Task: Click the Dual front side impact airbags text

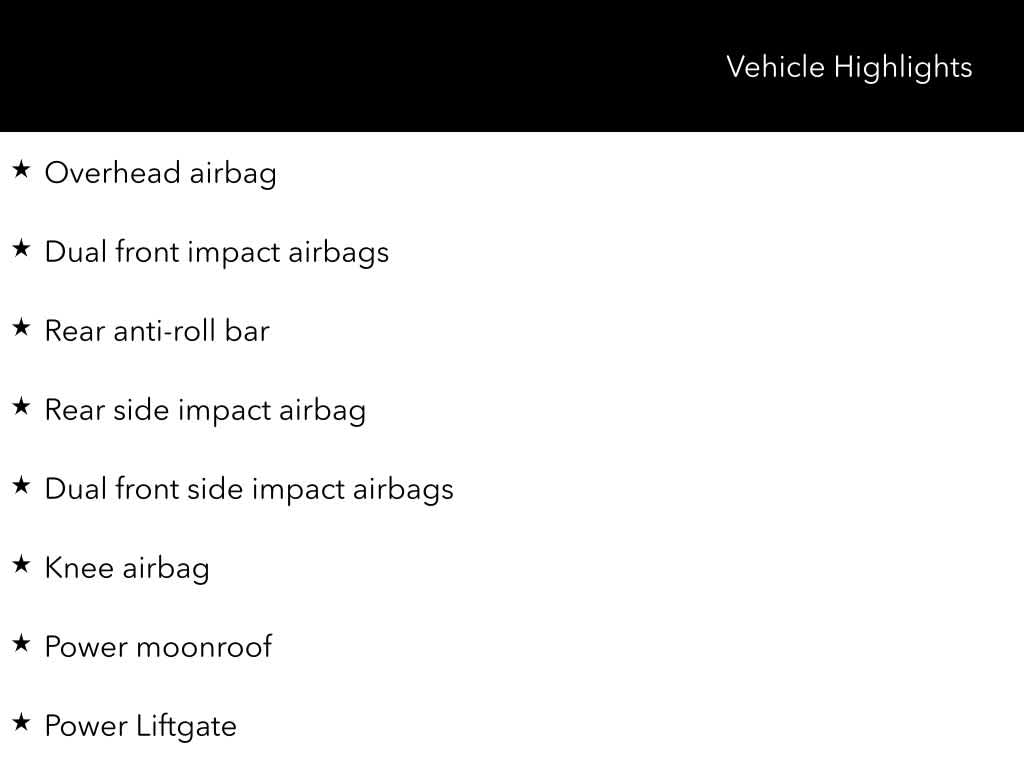Action: pos(249,489)
